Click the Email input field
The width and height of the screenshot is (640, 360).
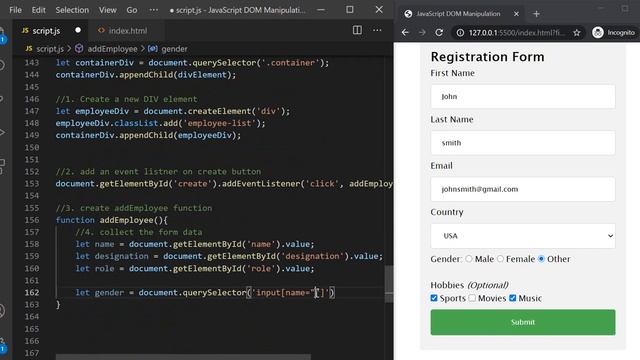(523, 189)
